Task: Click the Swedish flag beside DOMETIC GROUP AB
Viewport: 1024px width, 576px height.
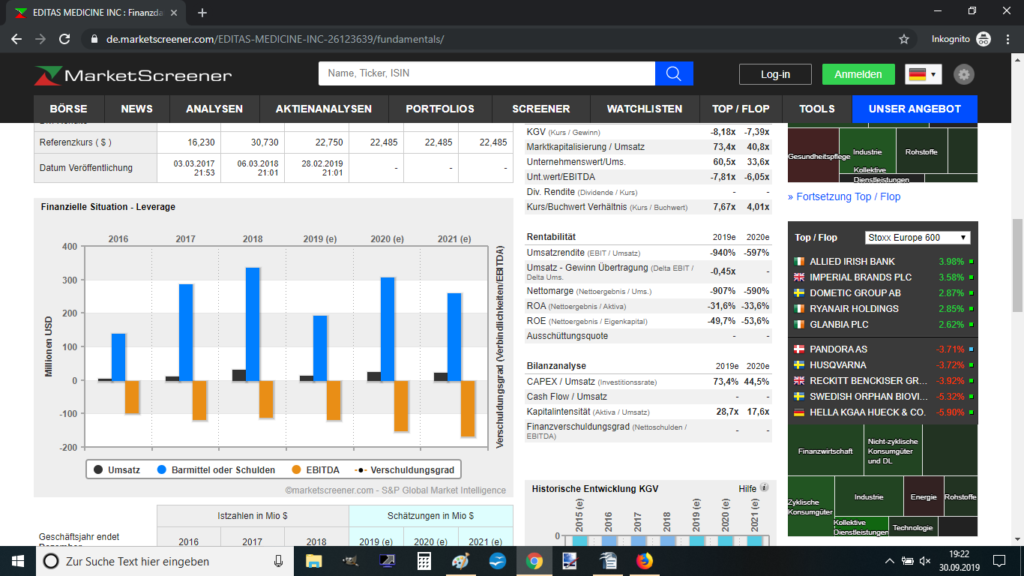Action: point(799,293)
